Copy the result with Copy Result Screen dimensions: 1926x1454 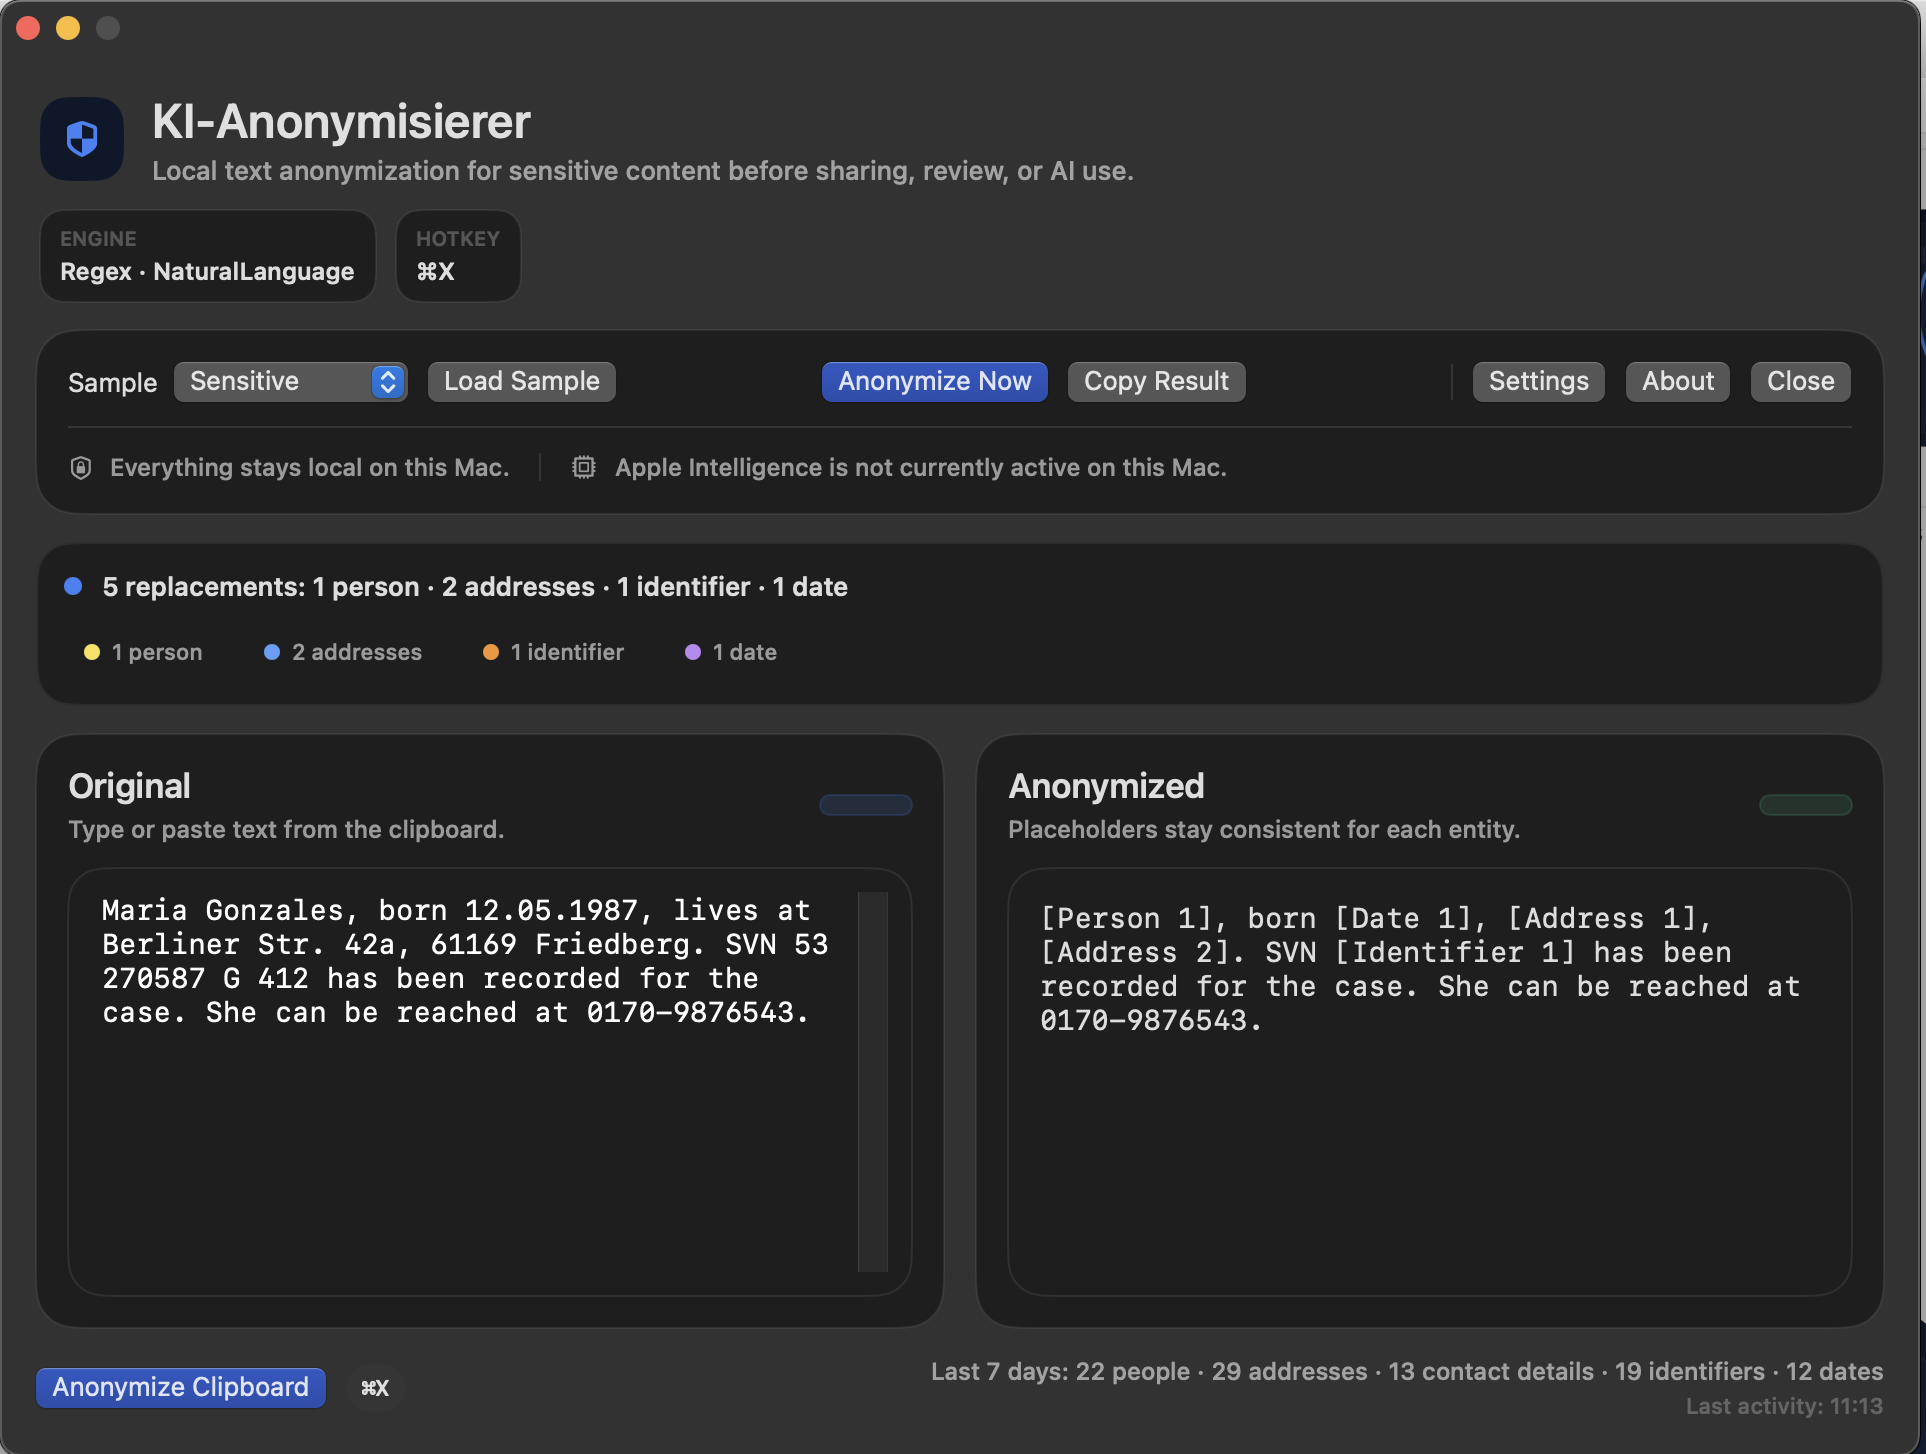[x=1156, y=381]
